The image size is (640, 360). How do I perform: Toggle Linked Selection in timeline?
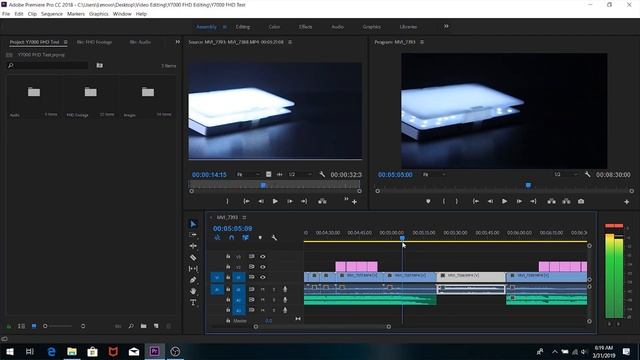click(245, 238)
